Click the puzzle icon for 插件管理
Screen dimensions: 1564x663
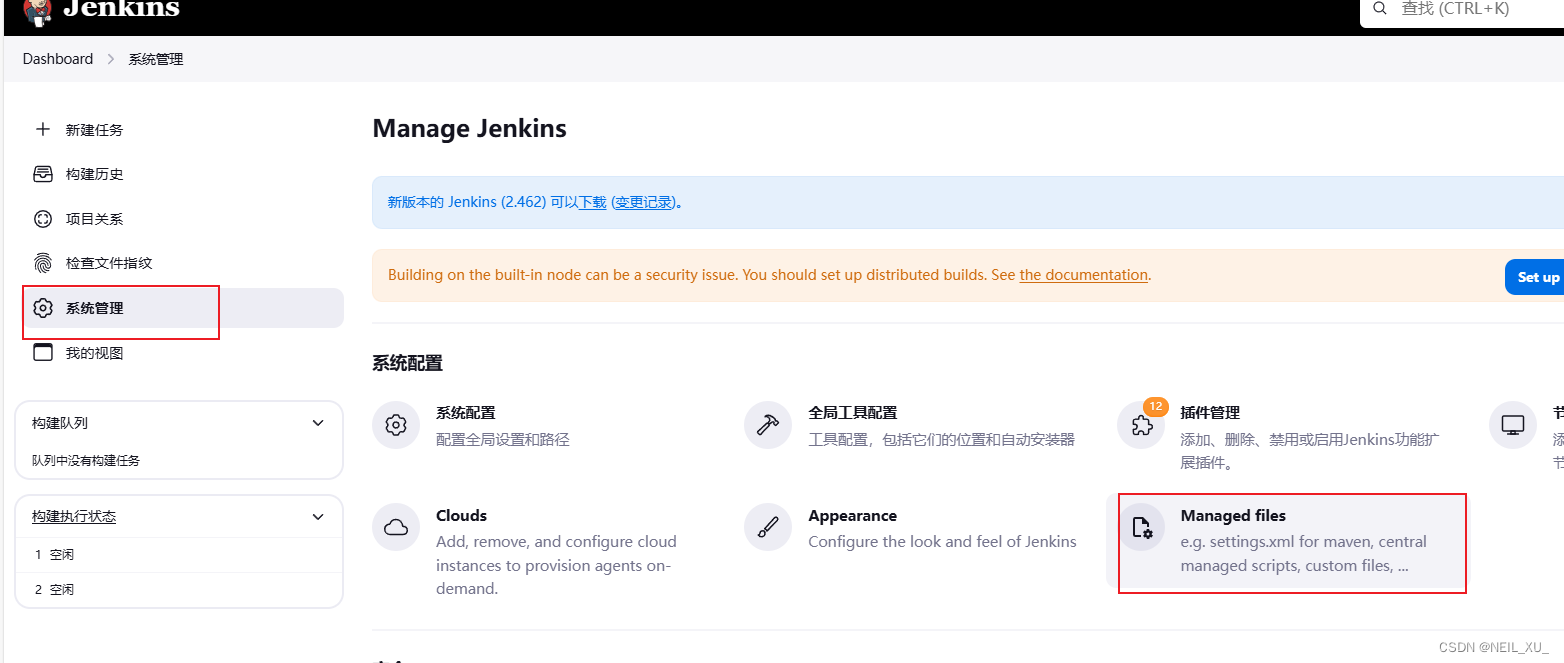1141,425
